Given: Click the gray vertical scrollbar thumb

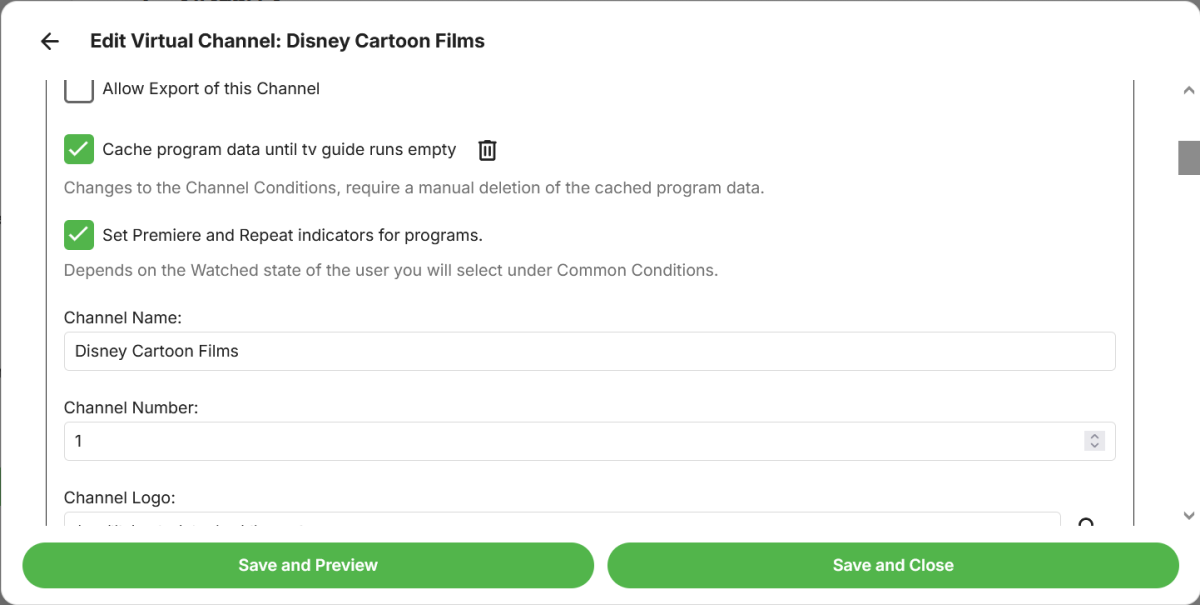Looking at the screenshot, I should tap(1188, 158).
